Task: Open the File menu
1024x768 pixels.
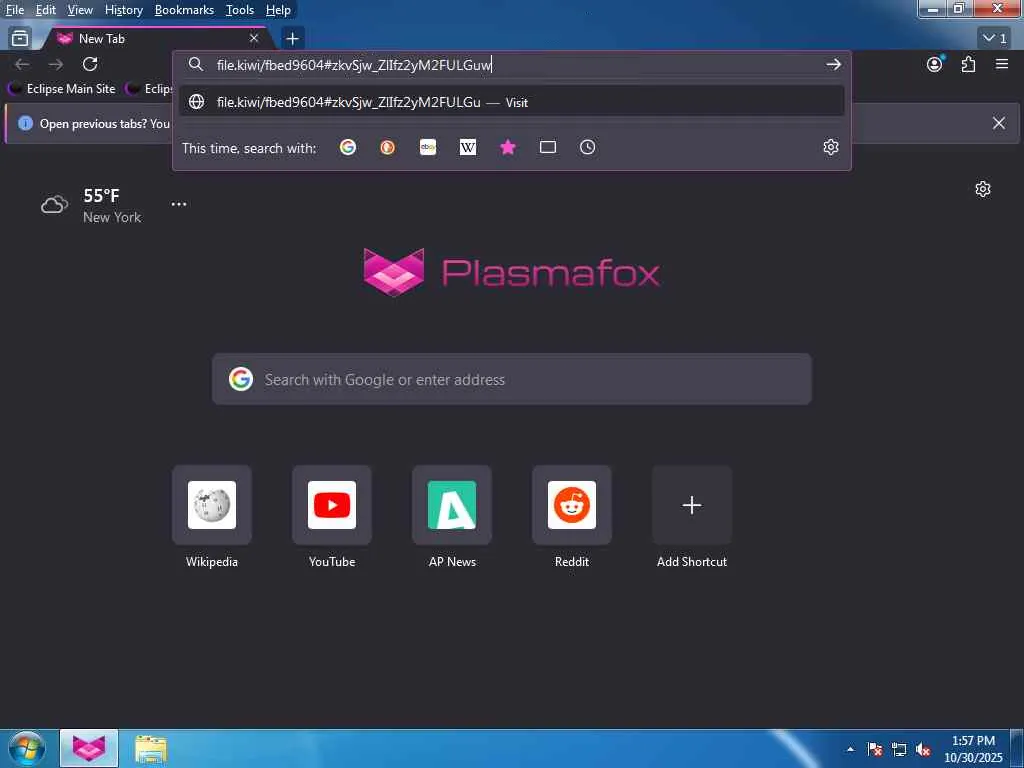Action: 15,10
